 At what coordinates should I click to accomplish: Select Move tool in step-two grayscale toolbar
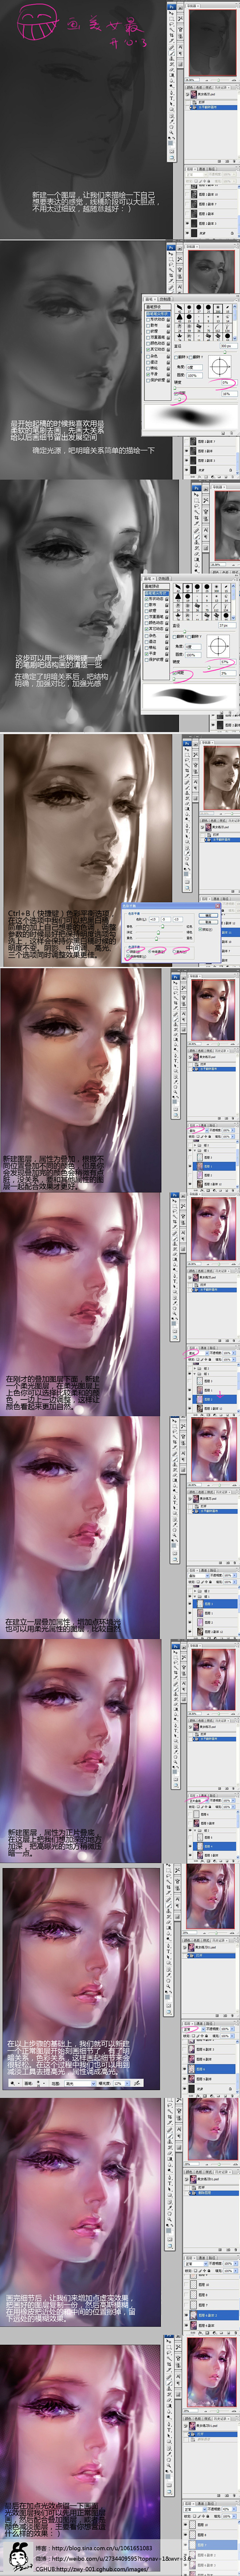[x=171, y=254]
